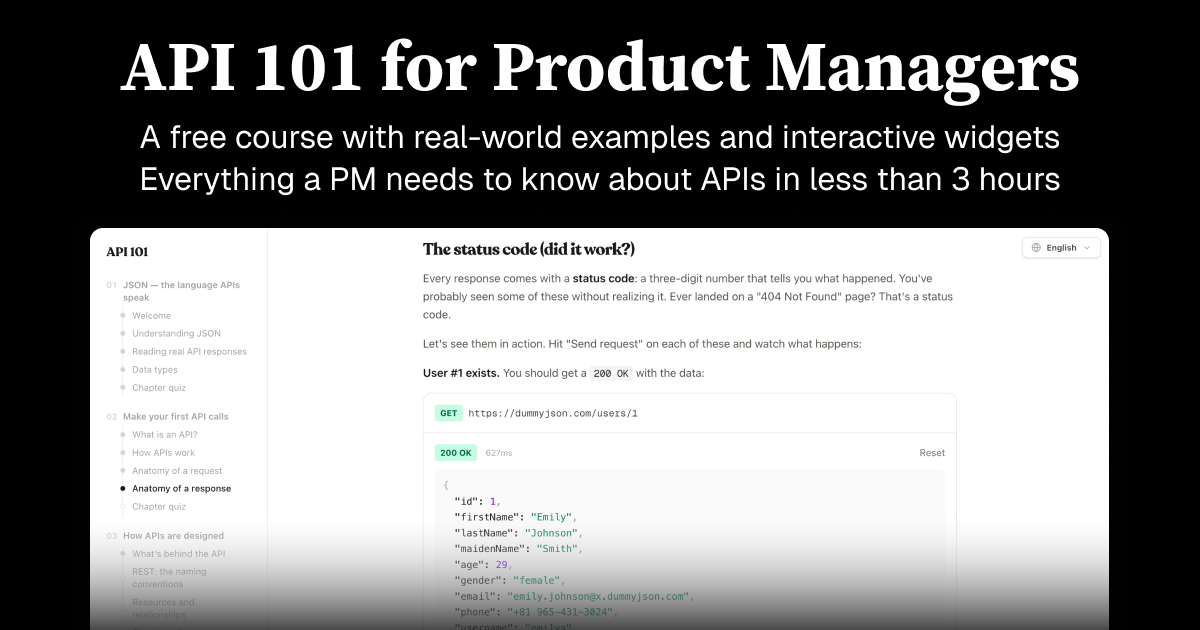Click the completion dot next to Welcome
Image resolution: width=1200 pixels, height=630 pixels.
point(122,315)
